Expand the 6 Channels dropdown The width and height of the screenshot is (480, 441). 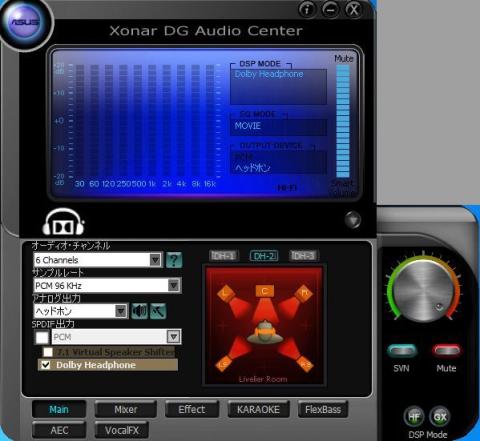(x=155, y=260)
